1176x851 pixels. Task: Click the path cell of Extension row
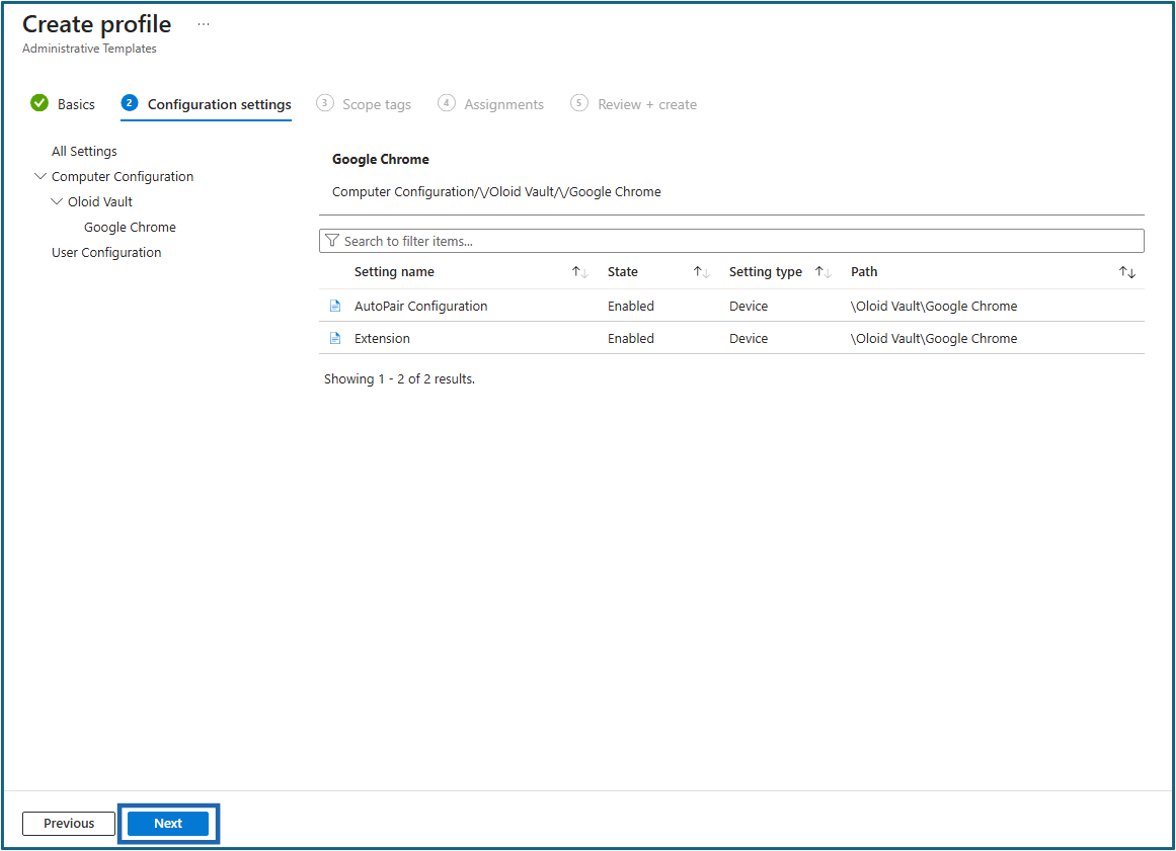(x=934, y=338)
